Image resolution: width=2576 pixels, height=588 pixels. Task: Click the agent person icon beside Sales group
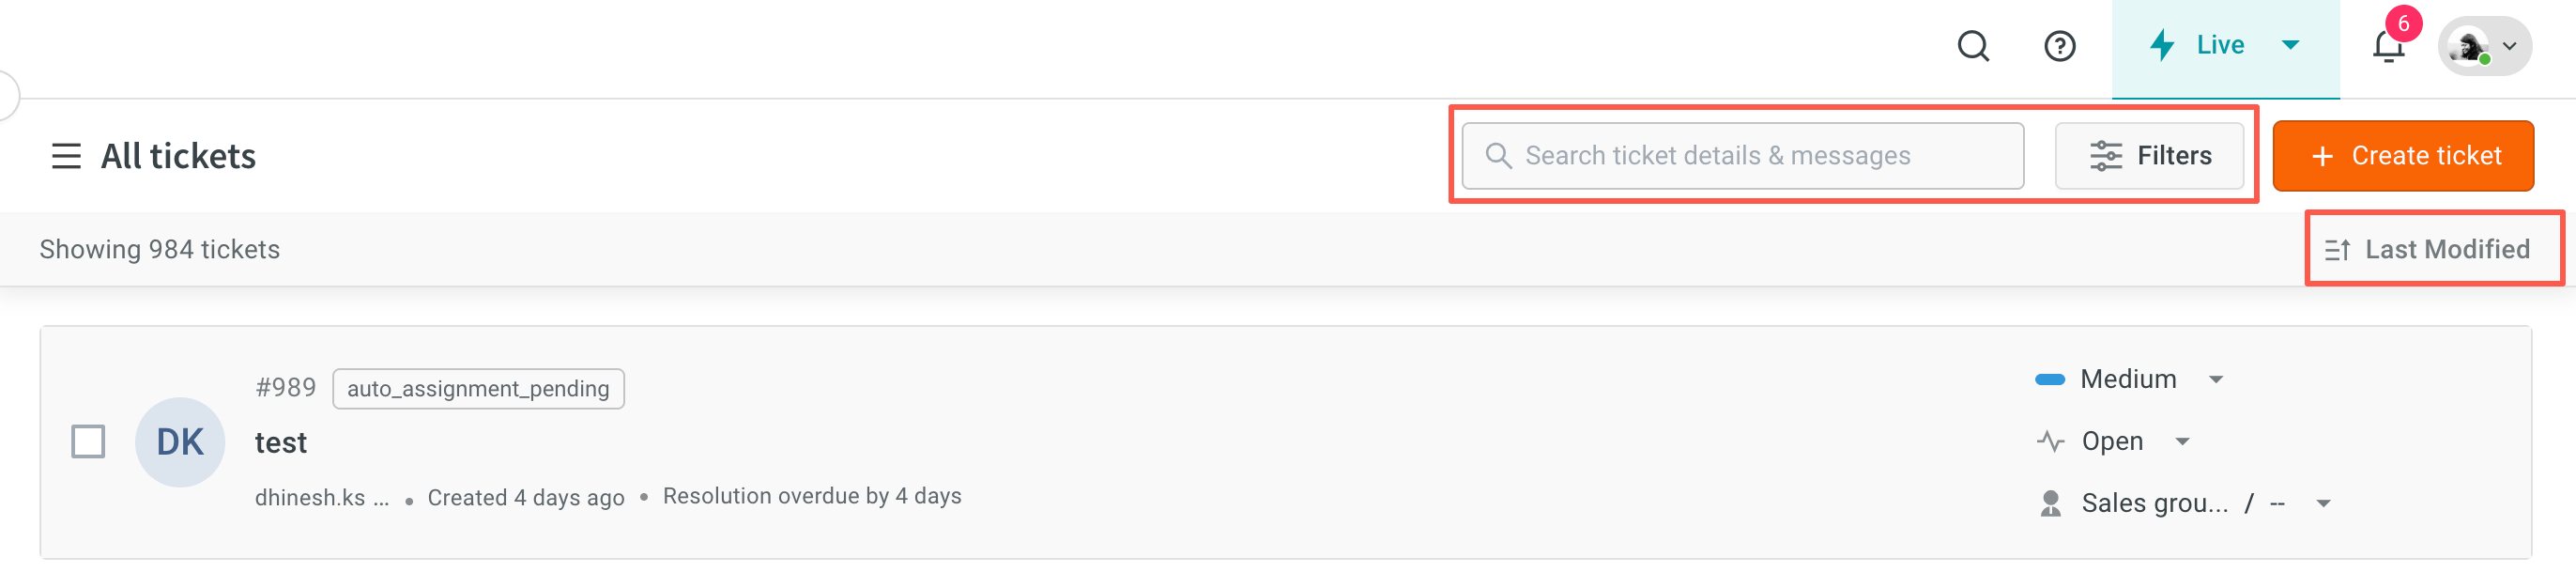click(x=2050, y=503)
